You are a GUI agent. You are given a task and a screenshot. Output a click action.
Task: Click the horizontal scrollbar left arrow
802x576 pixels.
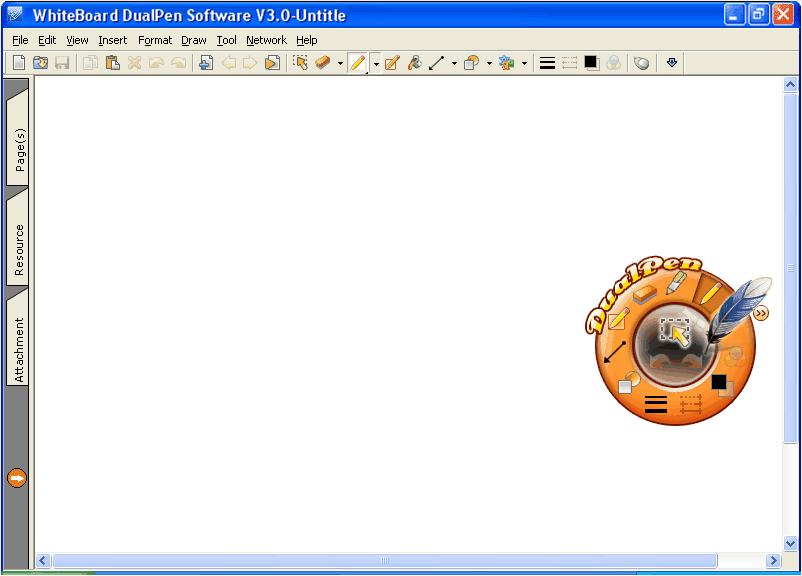[42, 561]
